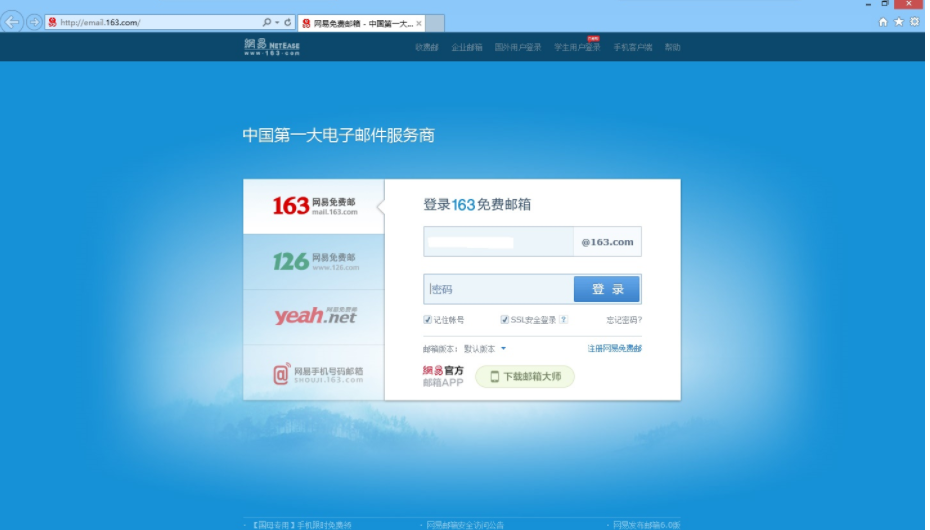
Task: Select the 网易手机号码邮箱 tab
Action: (x=314, y=372)
